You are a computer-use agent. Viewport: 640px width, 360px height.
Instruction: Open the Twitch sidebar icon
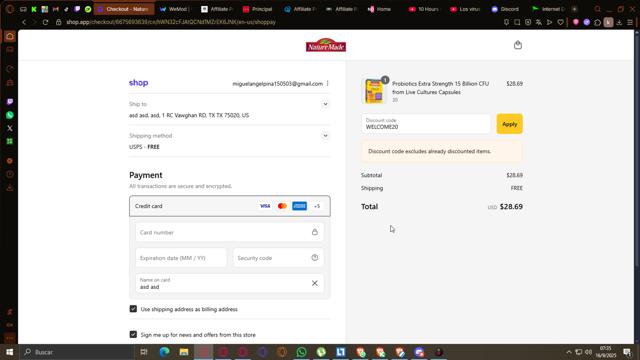click(x=10, y=102)
